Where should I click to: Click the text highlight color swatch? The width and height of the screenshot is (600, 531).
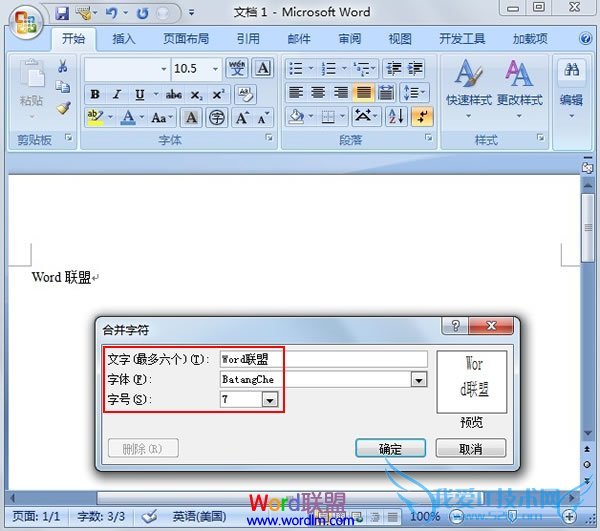point(95,117)
